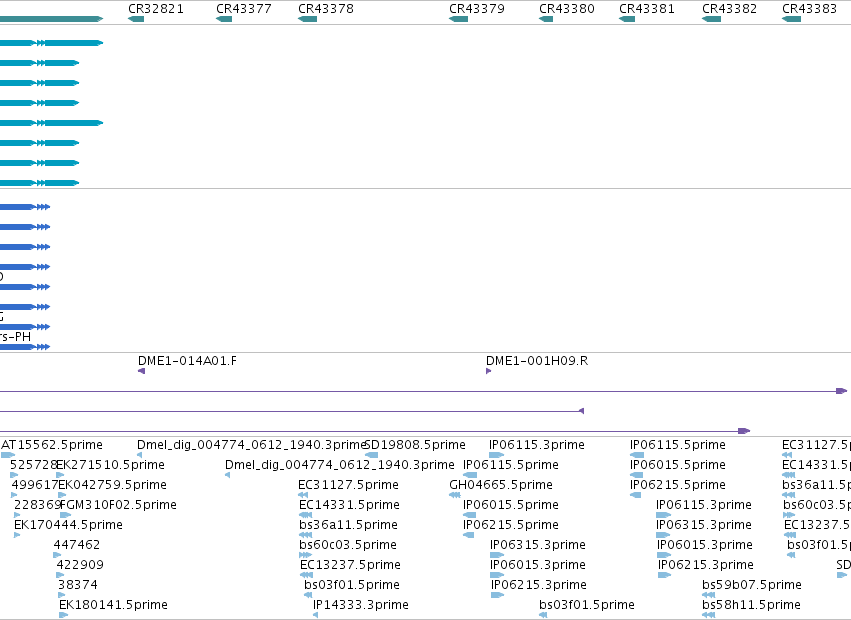The height and width of the screenshot is (620, 851).
Task: Click the purple span ending with left arrowhead
Action: coord(291,411)
